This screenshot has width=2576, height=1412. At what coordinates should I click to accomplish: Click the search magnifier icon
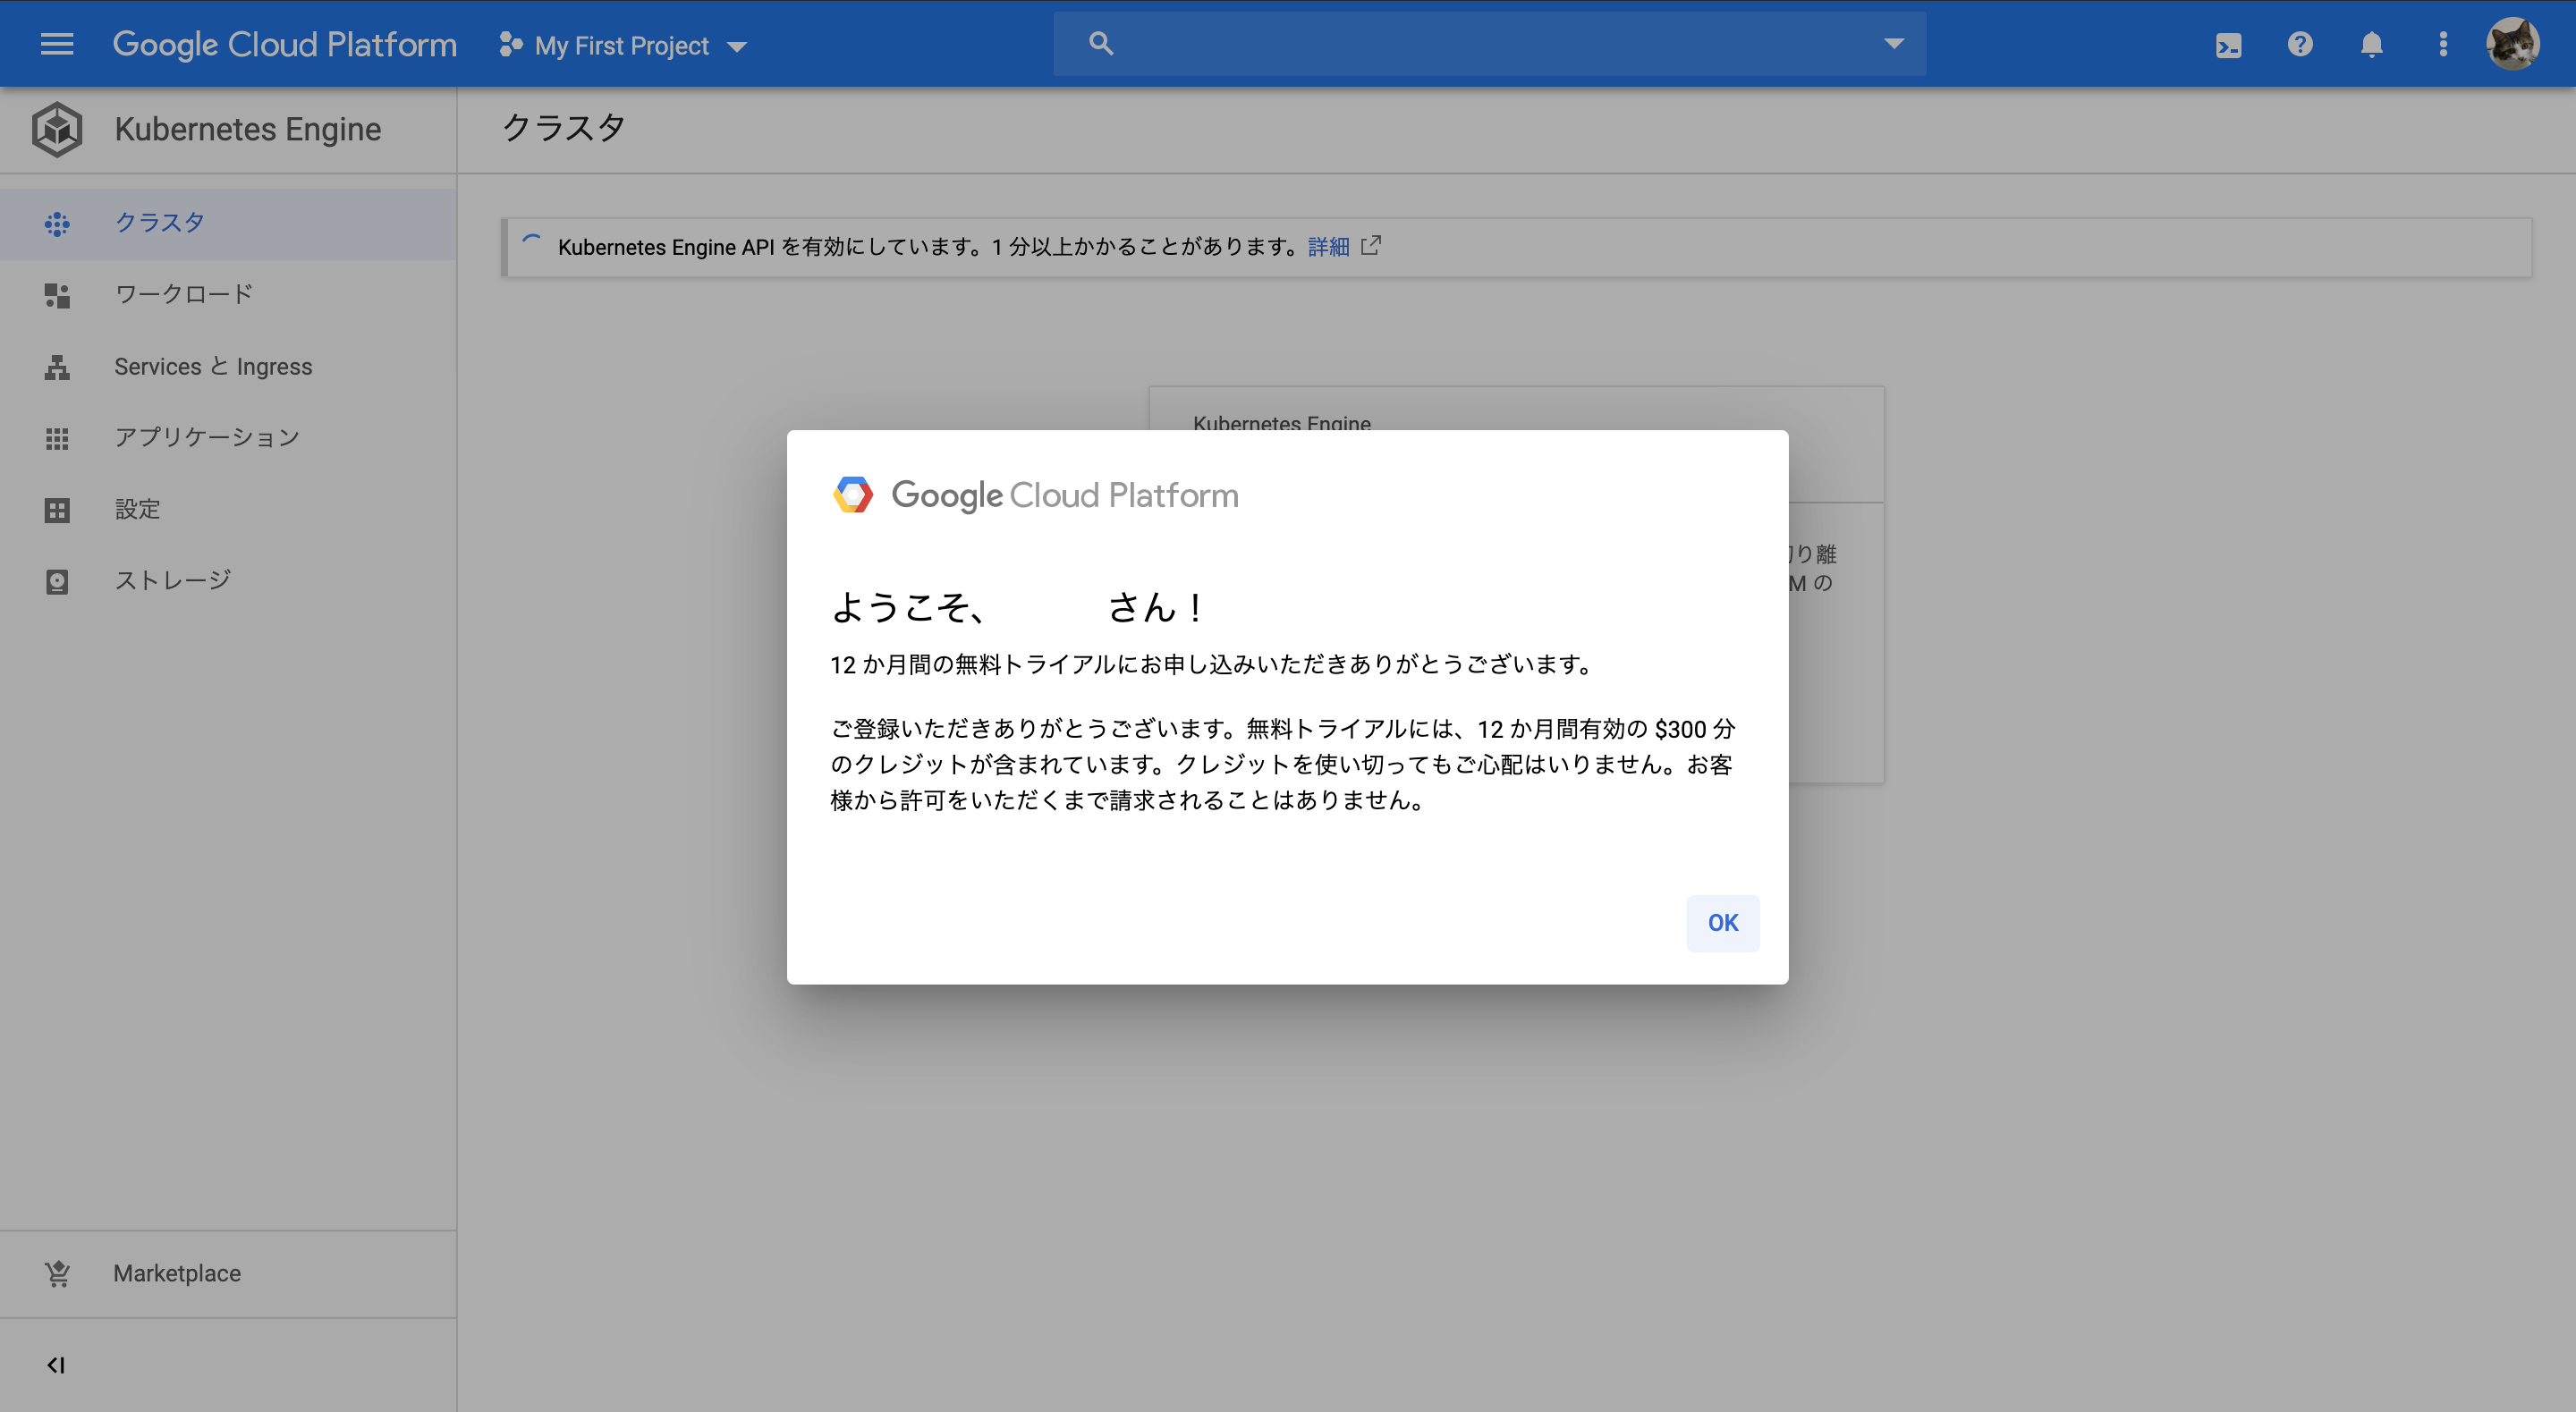(x=1100, y=43)
